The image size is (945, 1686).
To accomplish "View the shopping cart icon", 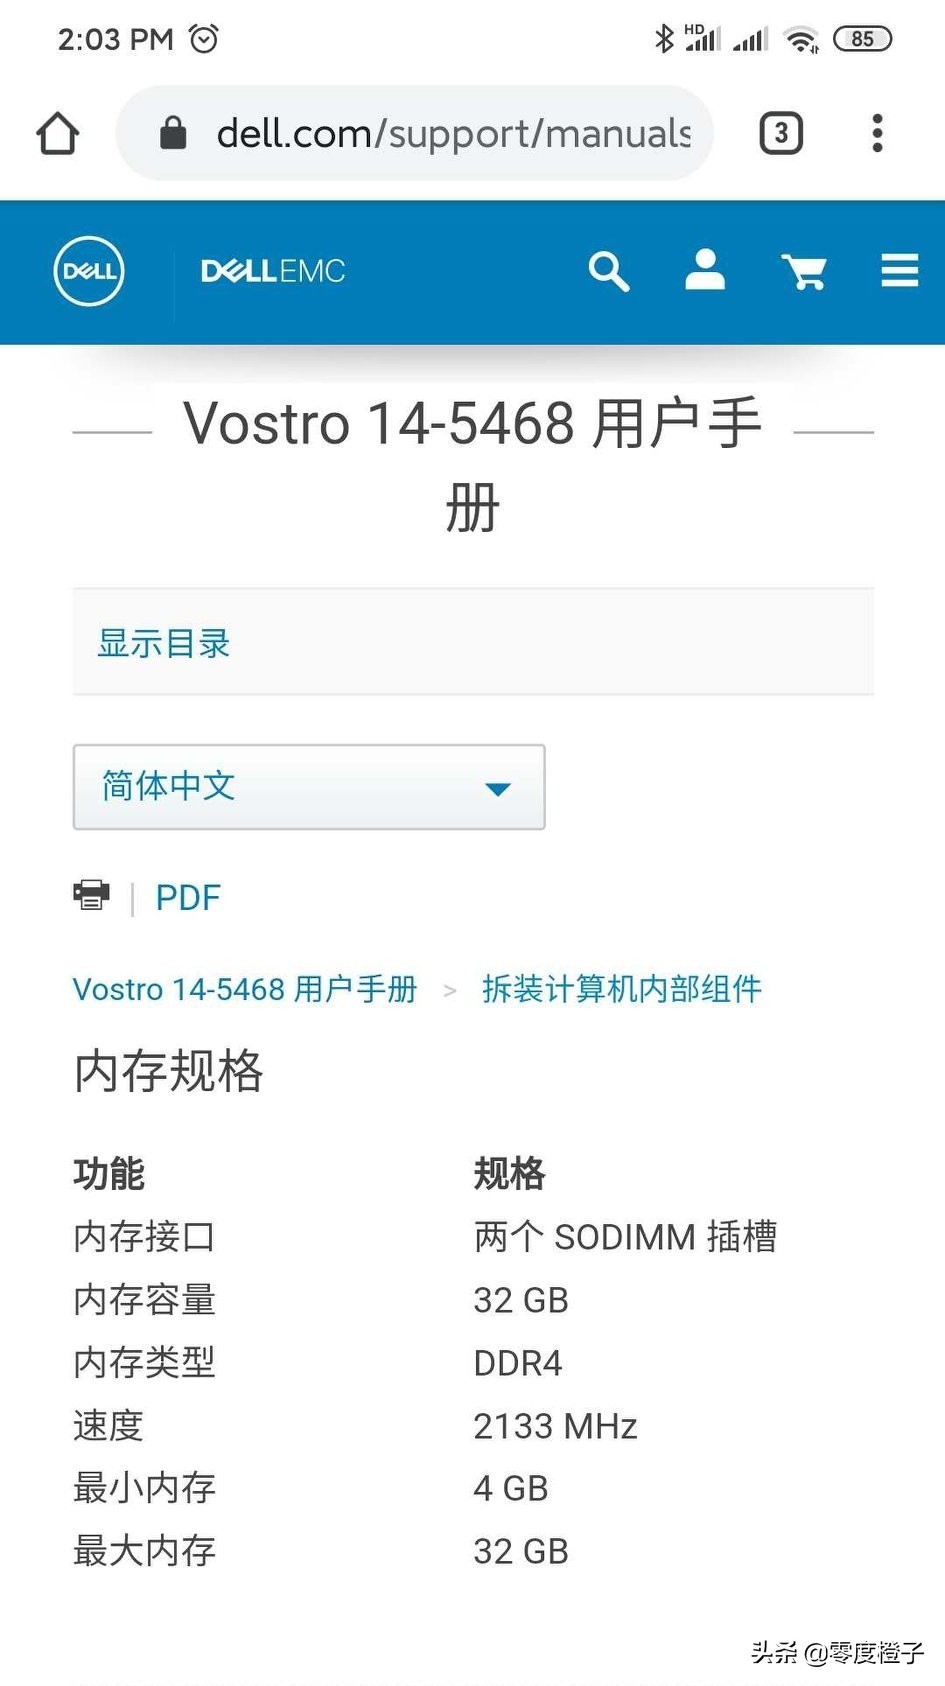I will [803, 271].
